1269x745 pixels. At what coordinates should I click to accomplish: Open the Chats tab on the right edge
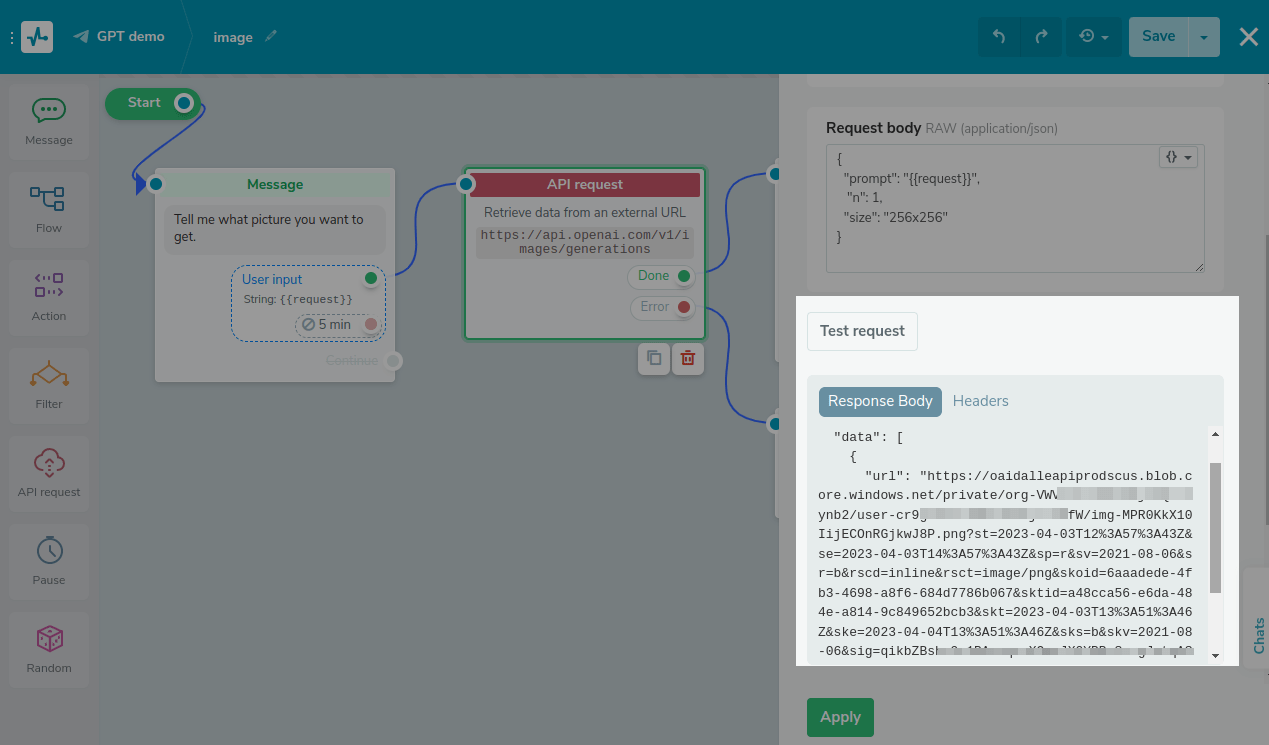1257,635
